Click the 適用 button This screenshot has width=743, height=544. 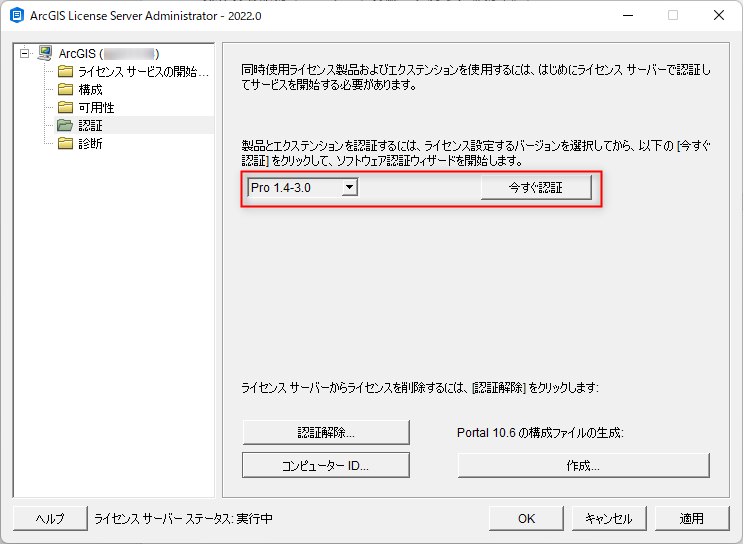coord(692,518)
